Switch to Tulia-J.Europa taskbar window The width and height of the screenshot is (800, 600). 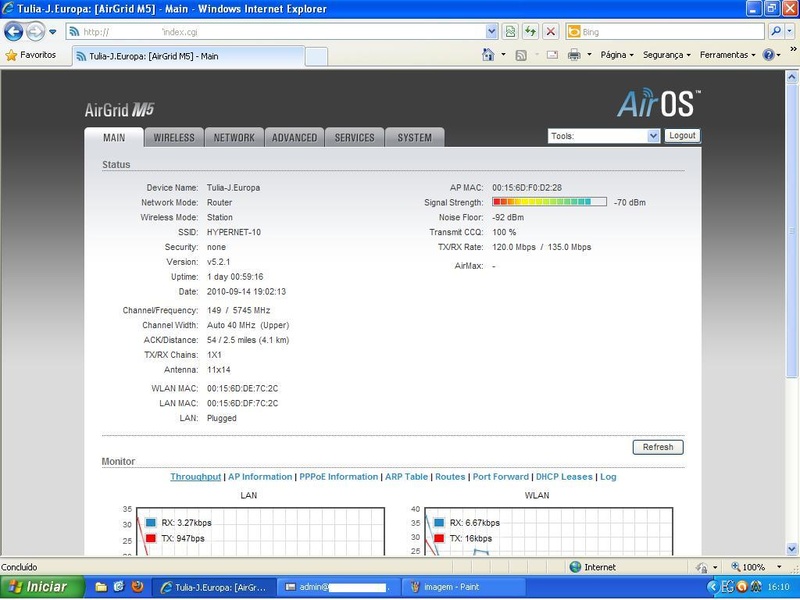click(214, 587)
